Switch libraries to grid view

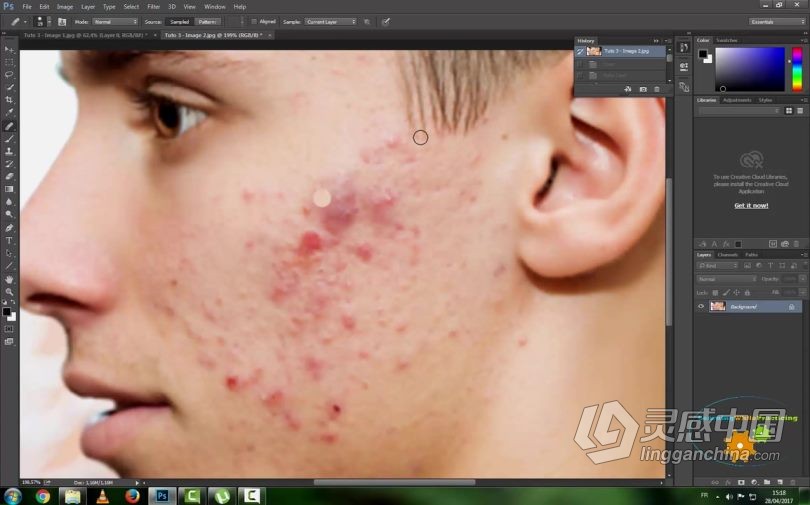pyautogui.click(x=789, y=111)
